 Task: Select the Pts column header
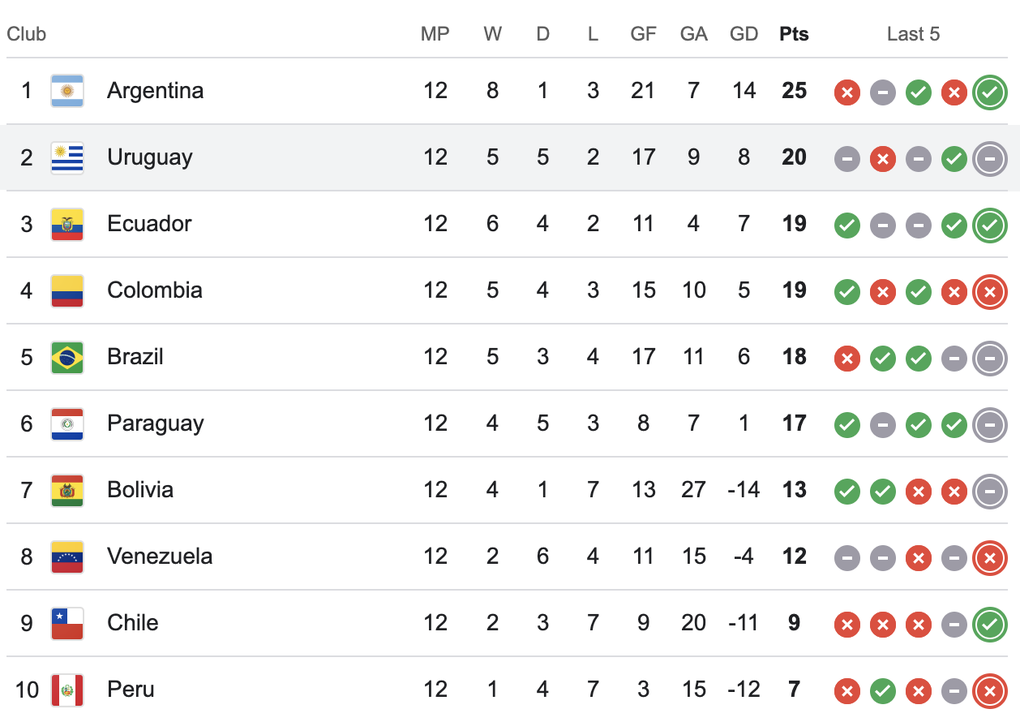point(794,34)
